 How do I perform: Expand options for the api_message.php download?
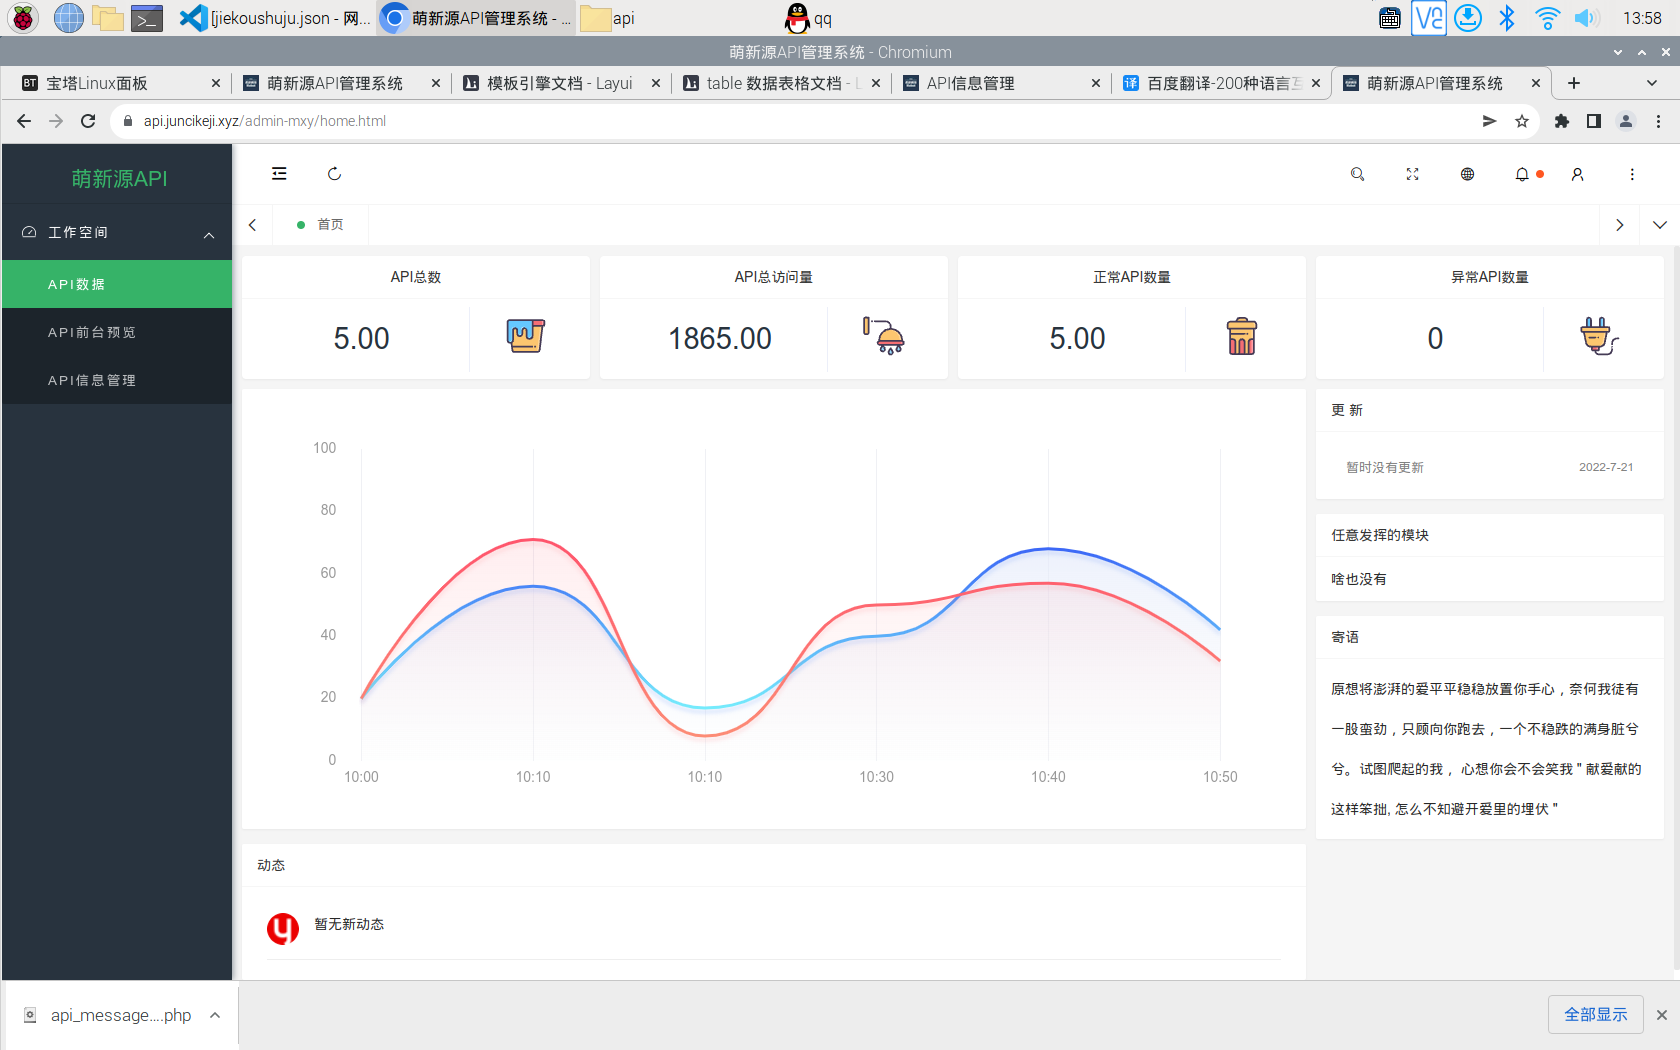coord(214,1014)
